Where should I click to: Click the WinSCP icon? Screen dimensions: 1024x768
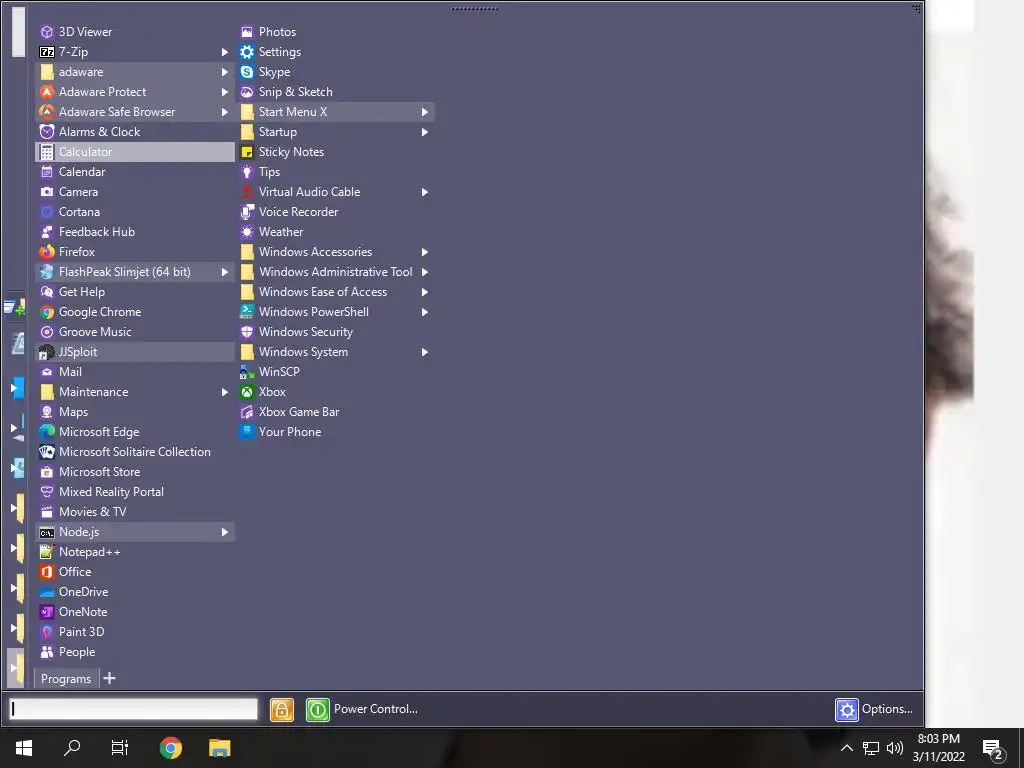click(x=247, y=372)
